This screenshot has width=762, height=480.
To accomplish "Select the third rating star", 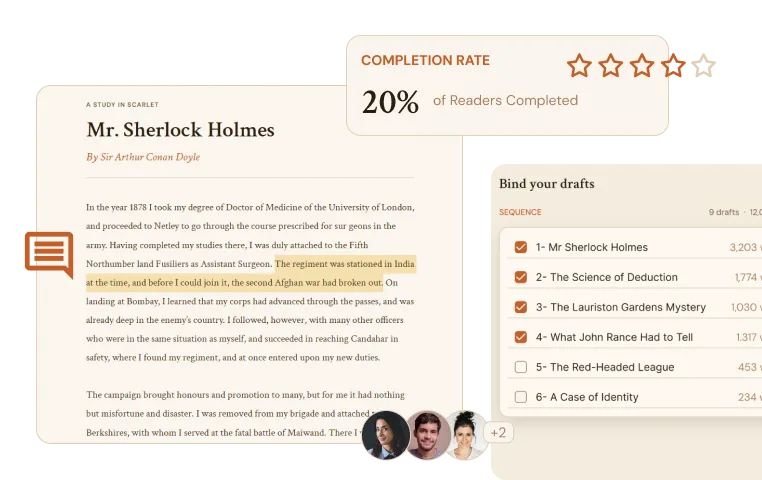I will click(642, 66).
